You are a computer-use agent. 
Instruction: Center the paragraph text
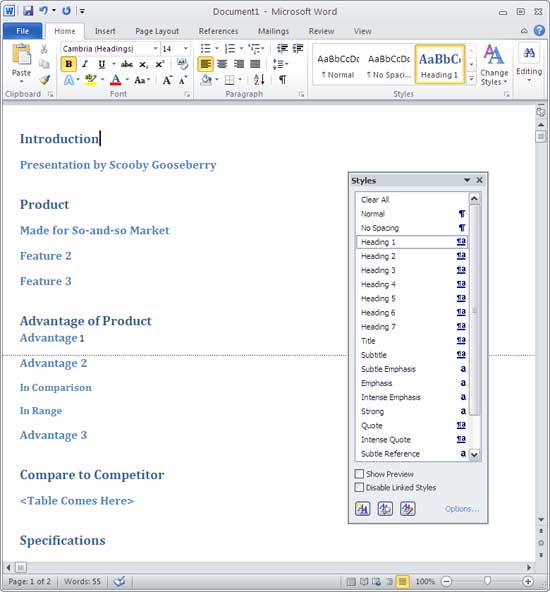point(222,64)
